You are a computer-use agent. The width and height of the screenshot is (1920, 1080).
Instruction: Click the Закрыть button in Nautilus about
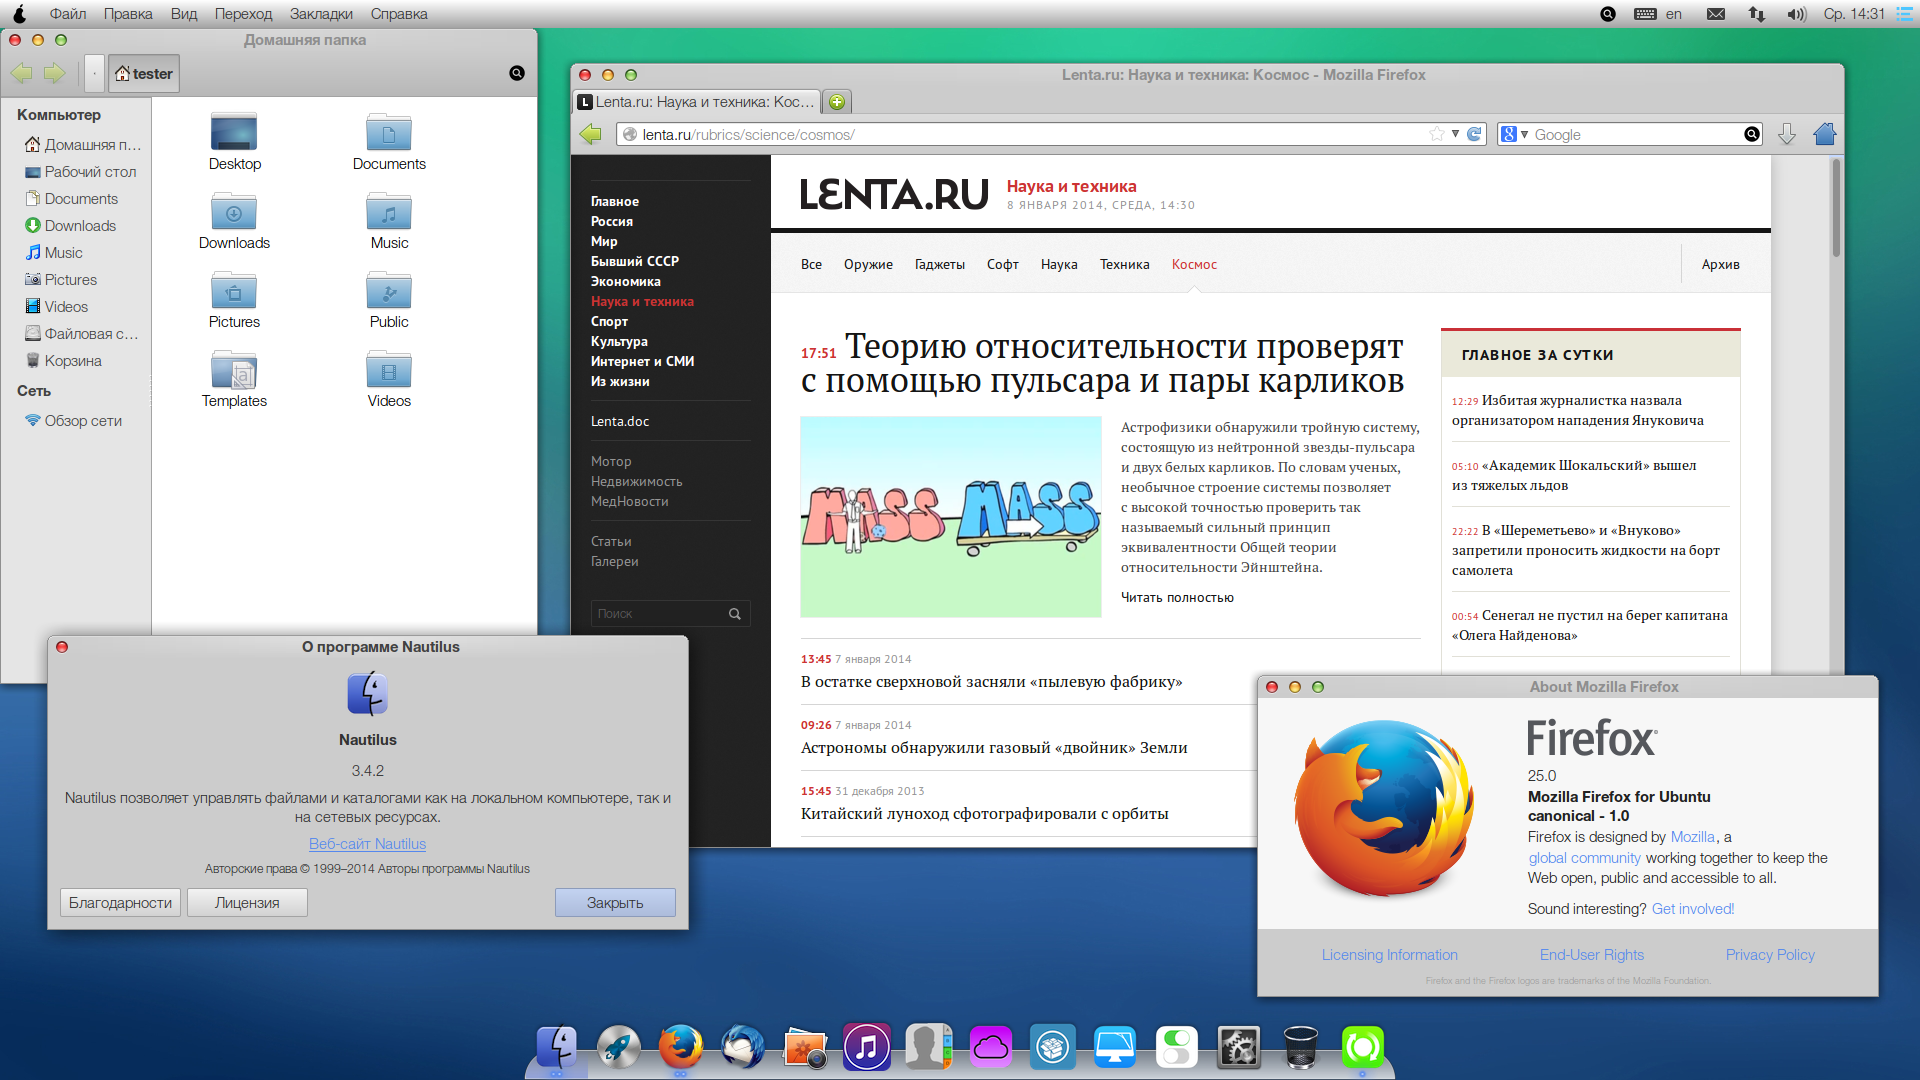coord(615,903)
